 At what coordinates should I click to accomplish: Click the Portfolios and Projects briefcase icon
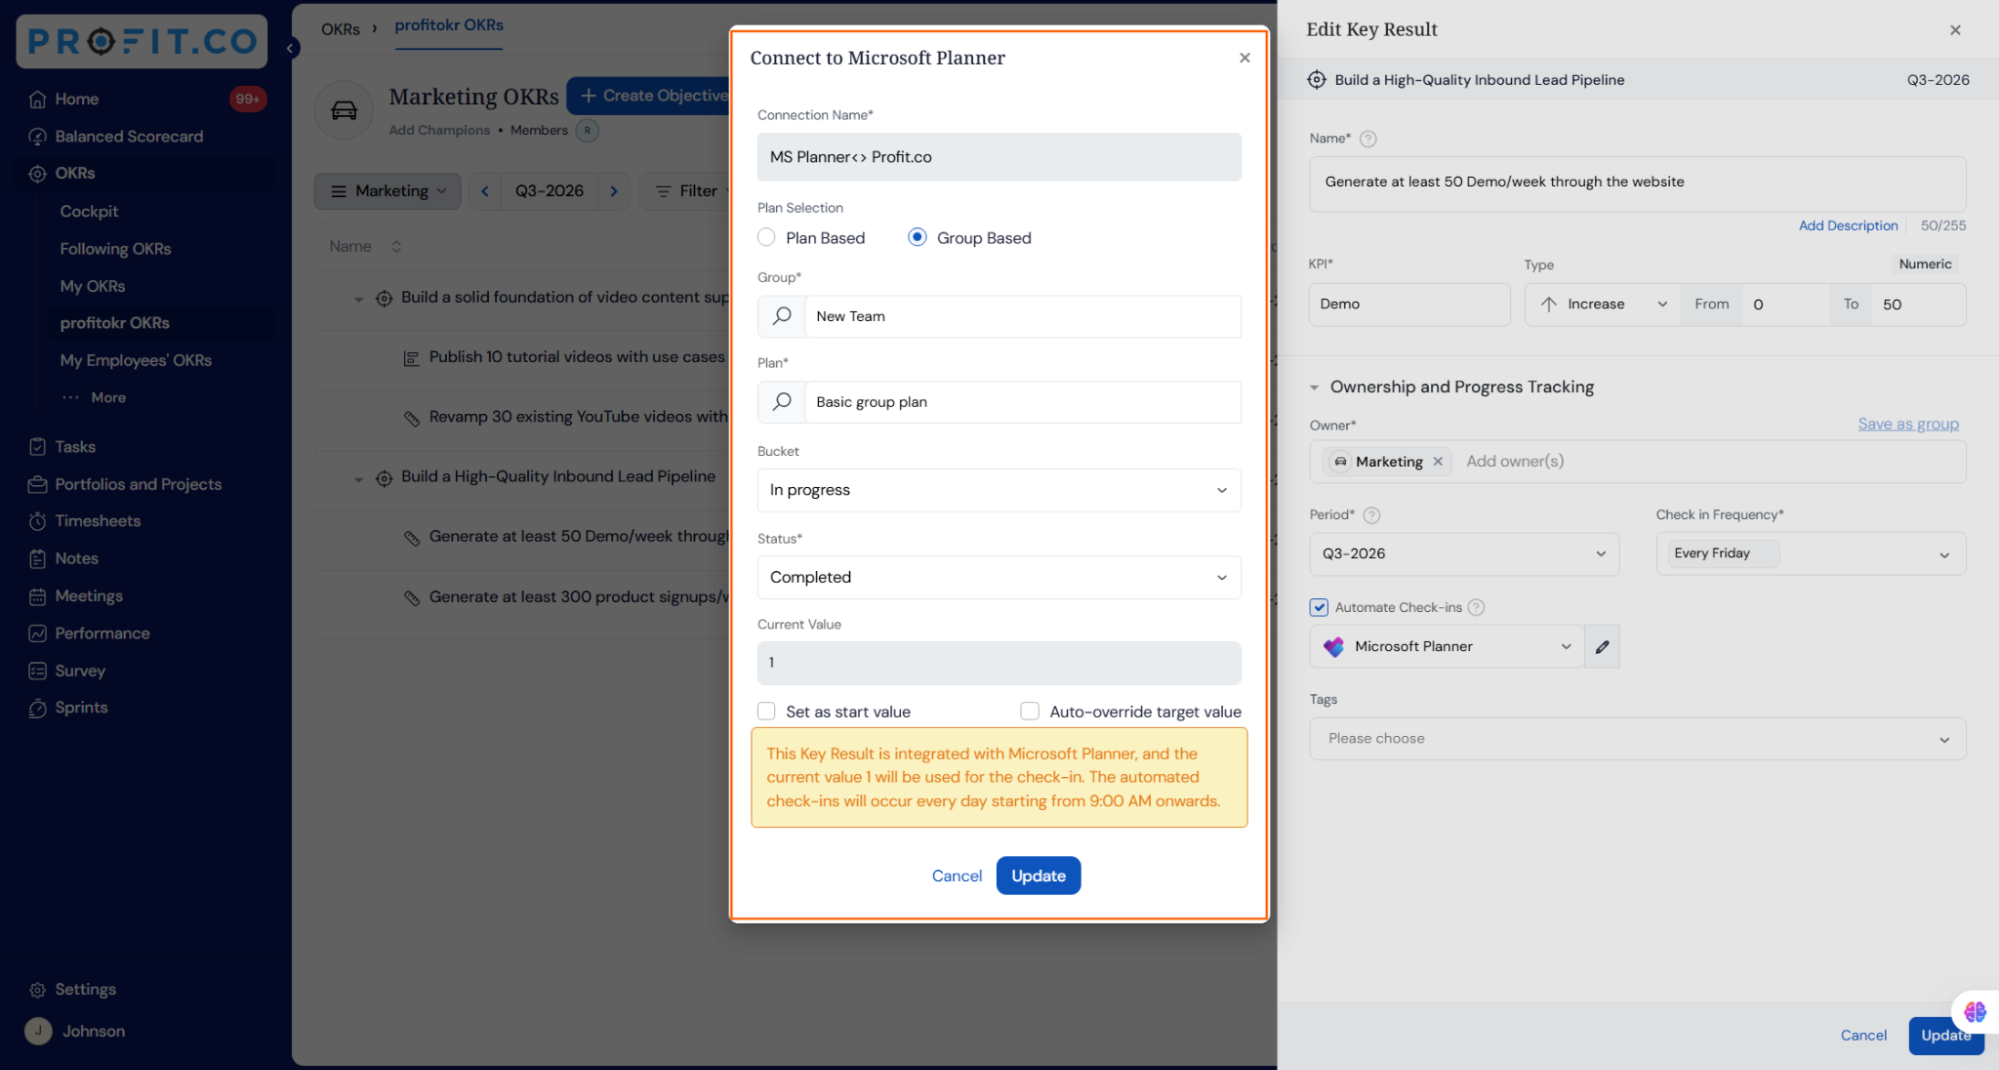[x=38, y=484]
